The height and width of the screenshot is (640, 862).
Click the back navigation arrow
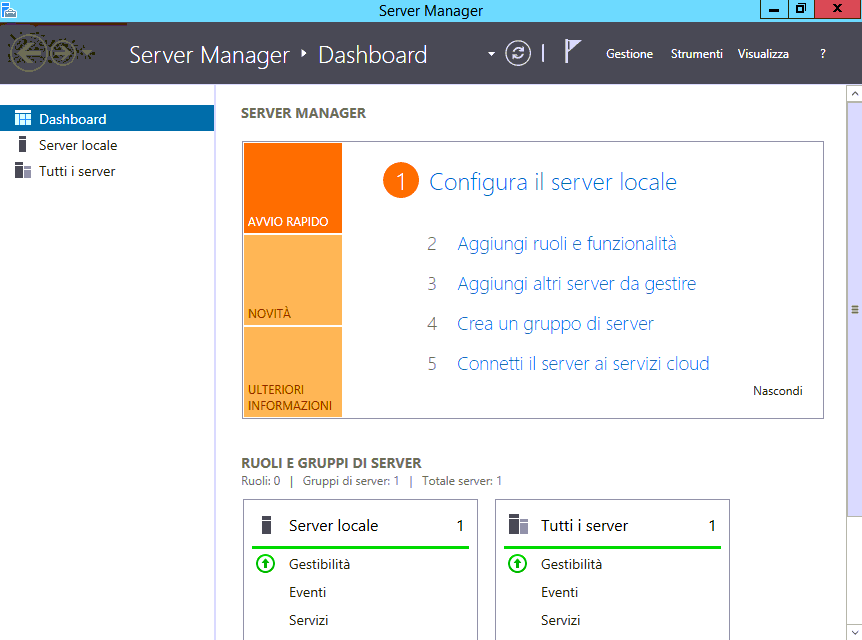point(29,53)
